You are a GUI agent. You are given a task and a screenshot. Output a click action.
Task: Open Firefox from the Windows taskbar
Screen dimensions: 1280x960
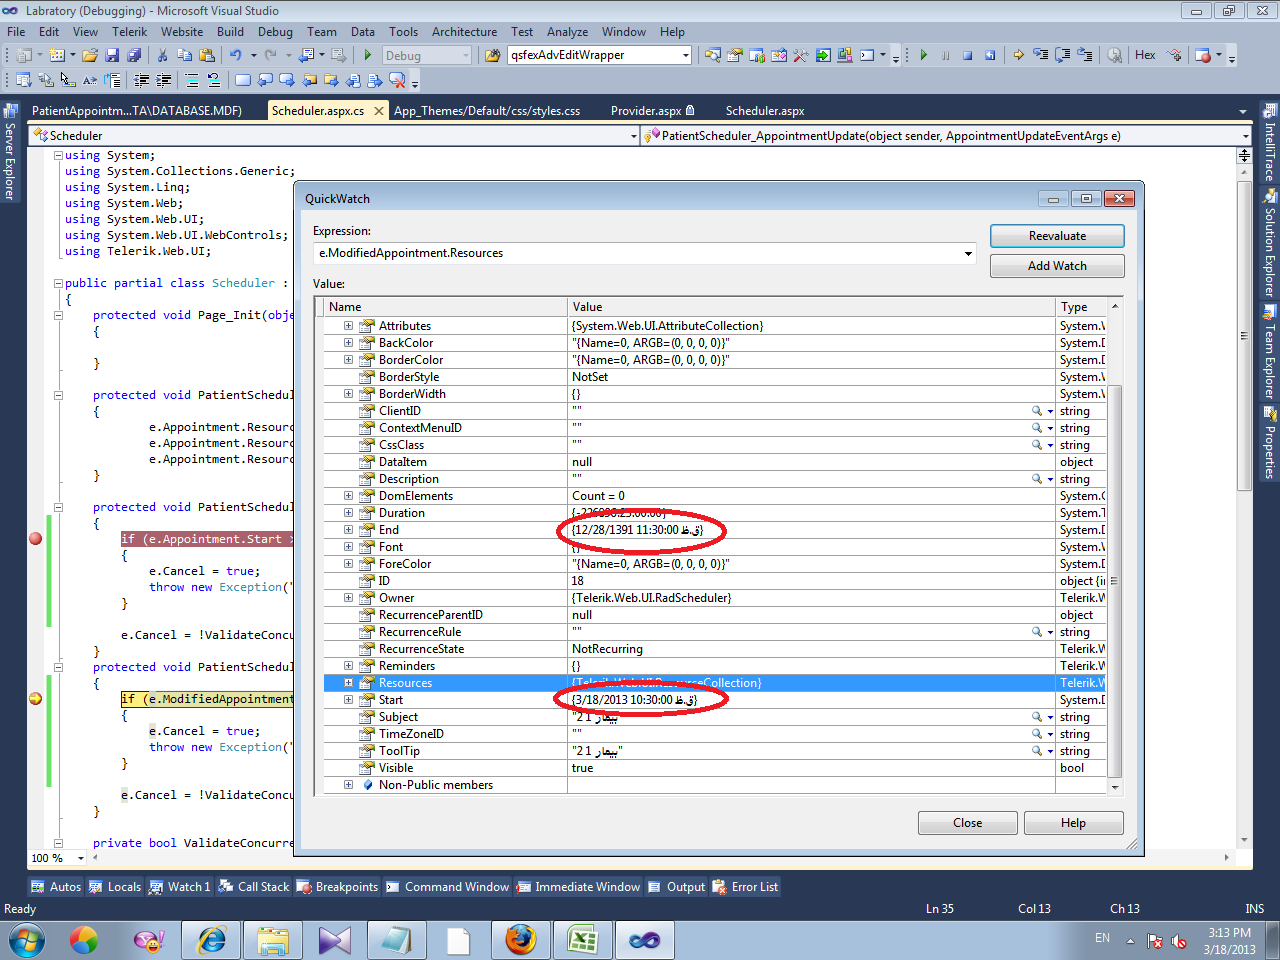point(520,940)
